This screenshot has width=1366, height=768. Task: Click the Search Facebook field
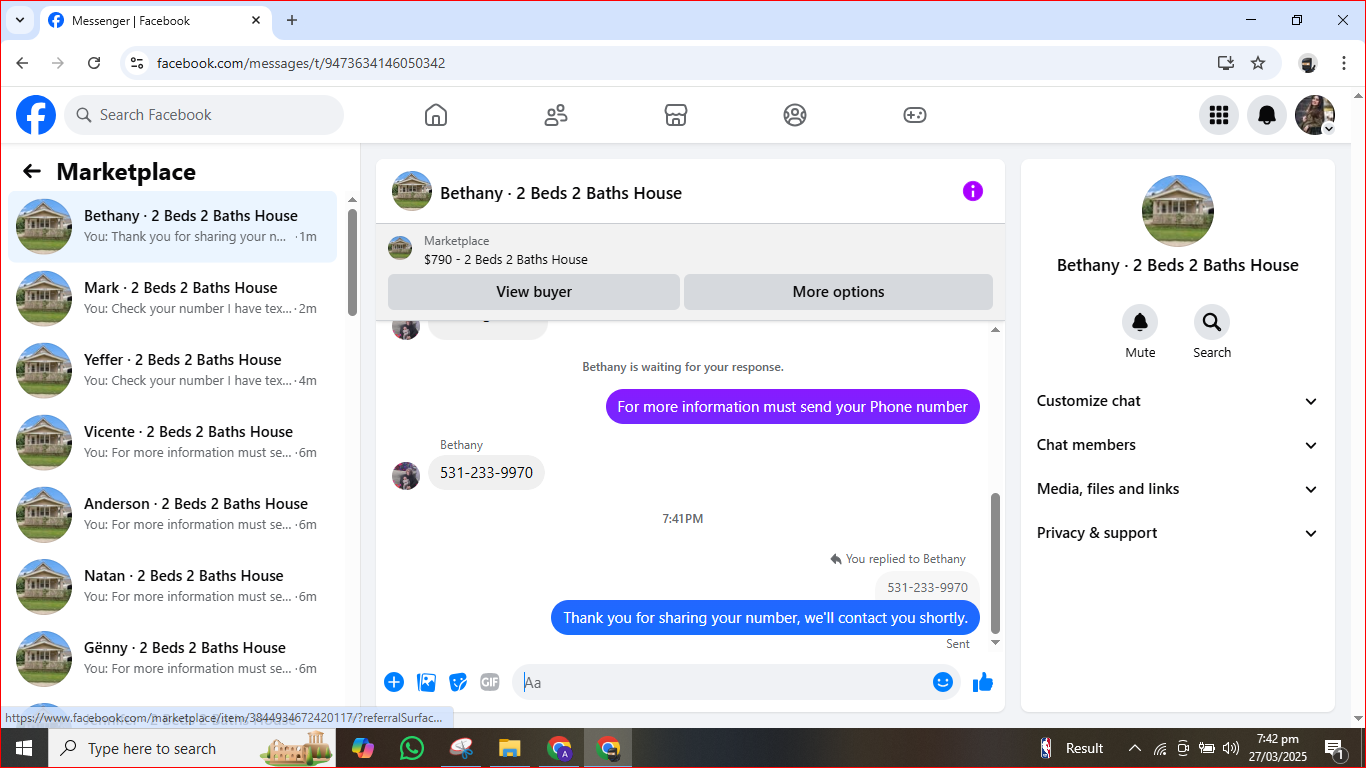(x=204, y=115)
